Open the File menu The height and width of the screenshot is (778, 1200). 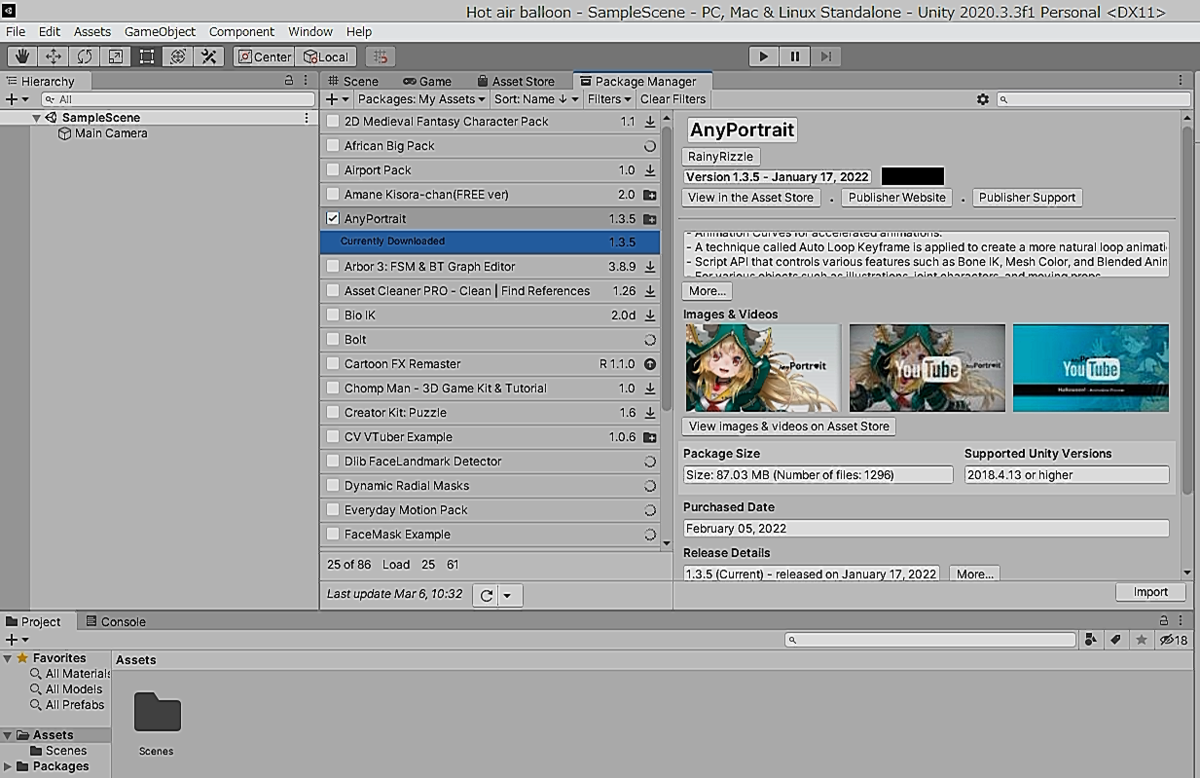(x=15, y=32)
